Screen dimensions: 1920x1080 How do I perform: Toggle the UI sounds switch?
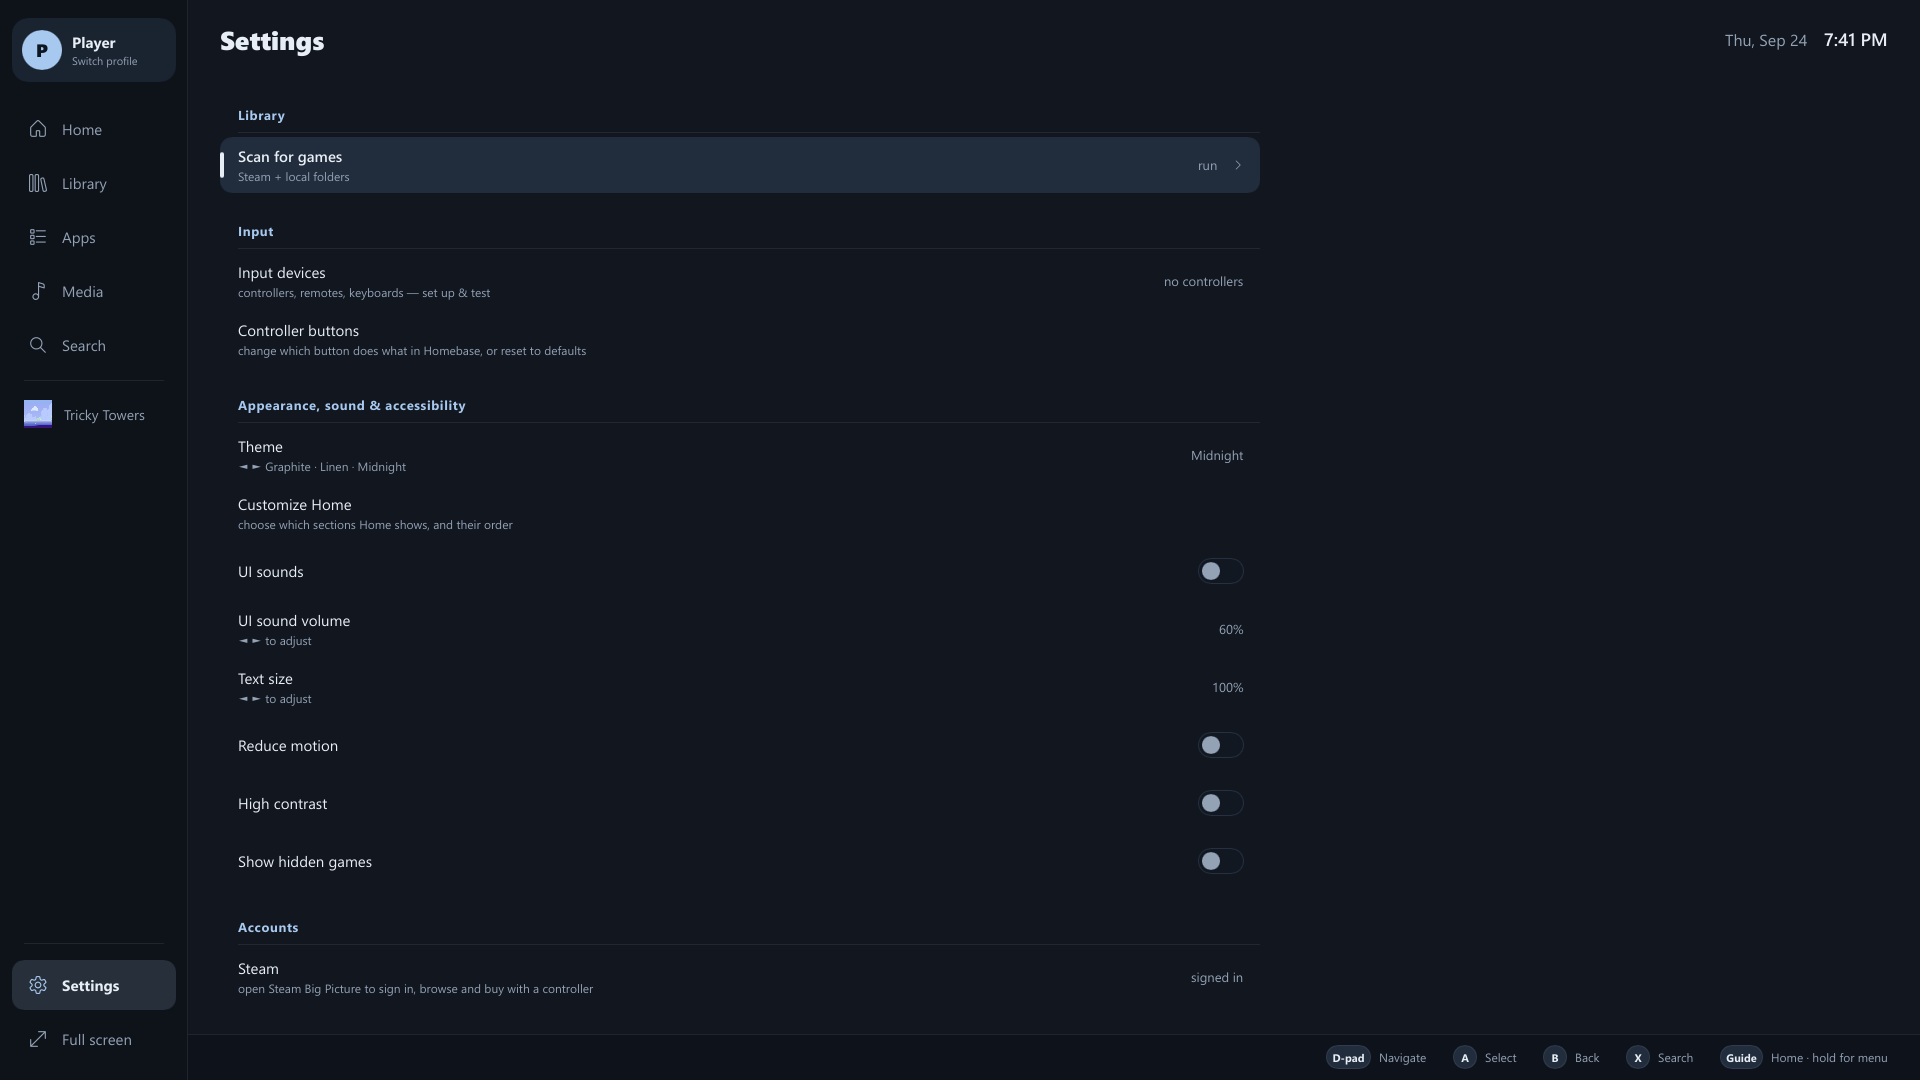(1221, 571)
